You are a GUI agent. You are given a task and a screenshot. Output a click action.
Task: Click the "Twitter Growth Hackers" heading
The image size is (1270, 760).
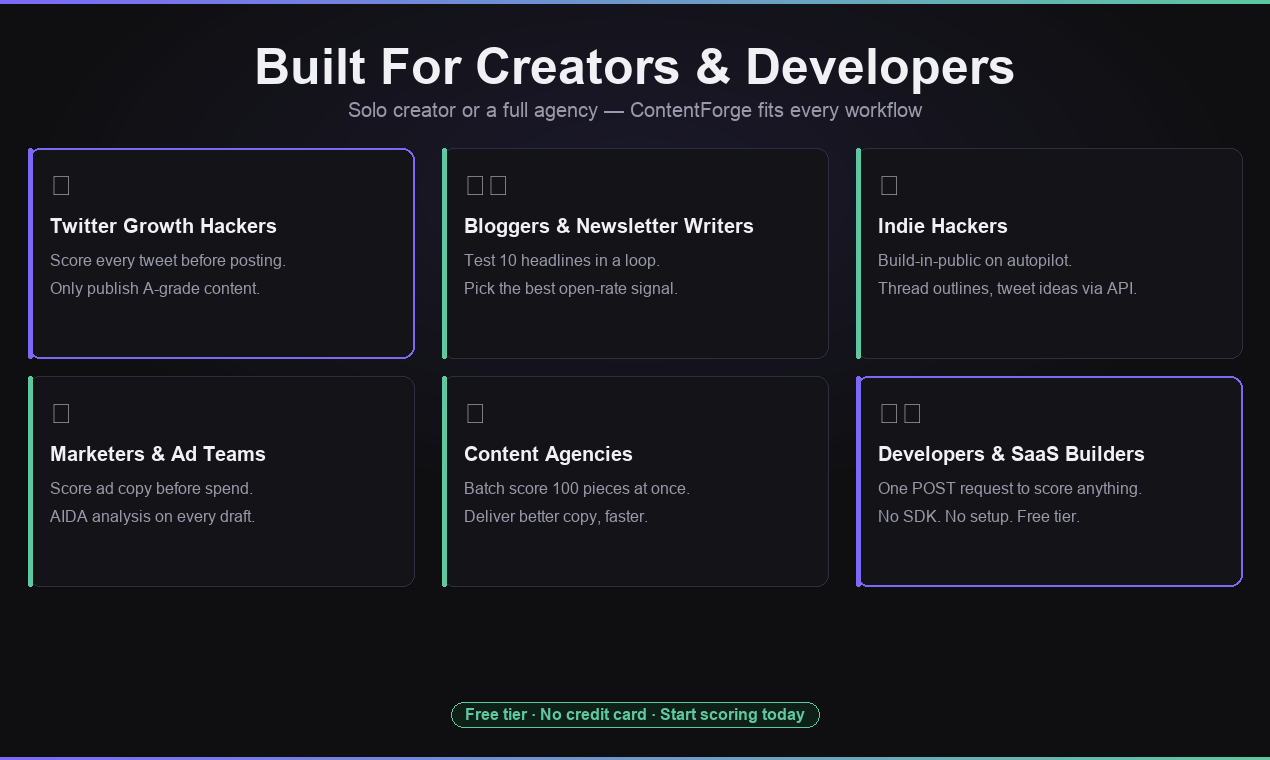[x=163, y=226]
